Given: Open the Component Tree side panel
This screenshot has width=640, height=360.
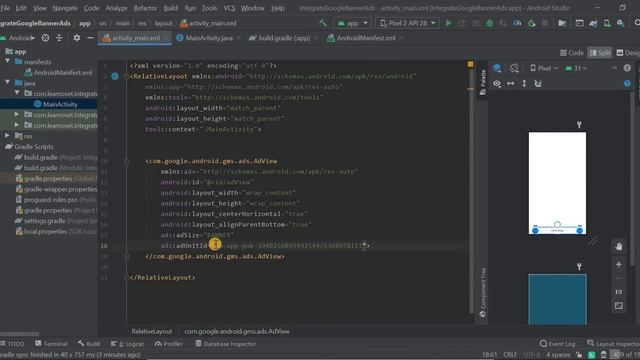Looking at the screenshot, I should (483, 292).
